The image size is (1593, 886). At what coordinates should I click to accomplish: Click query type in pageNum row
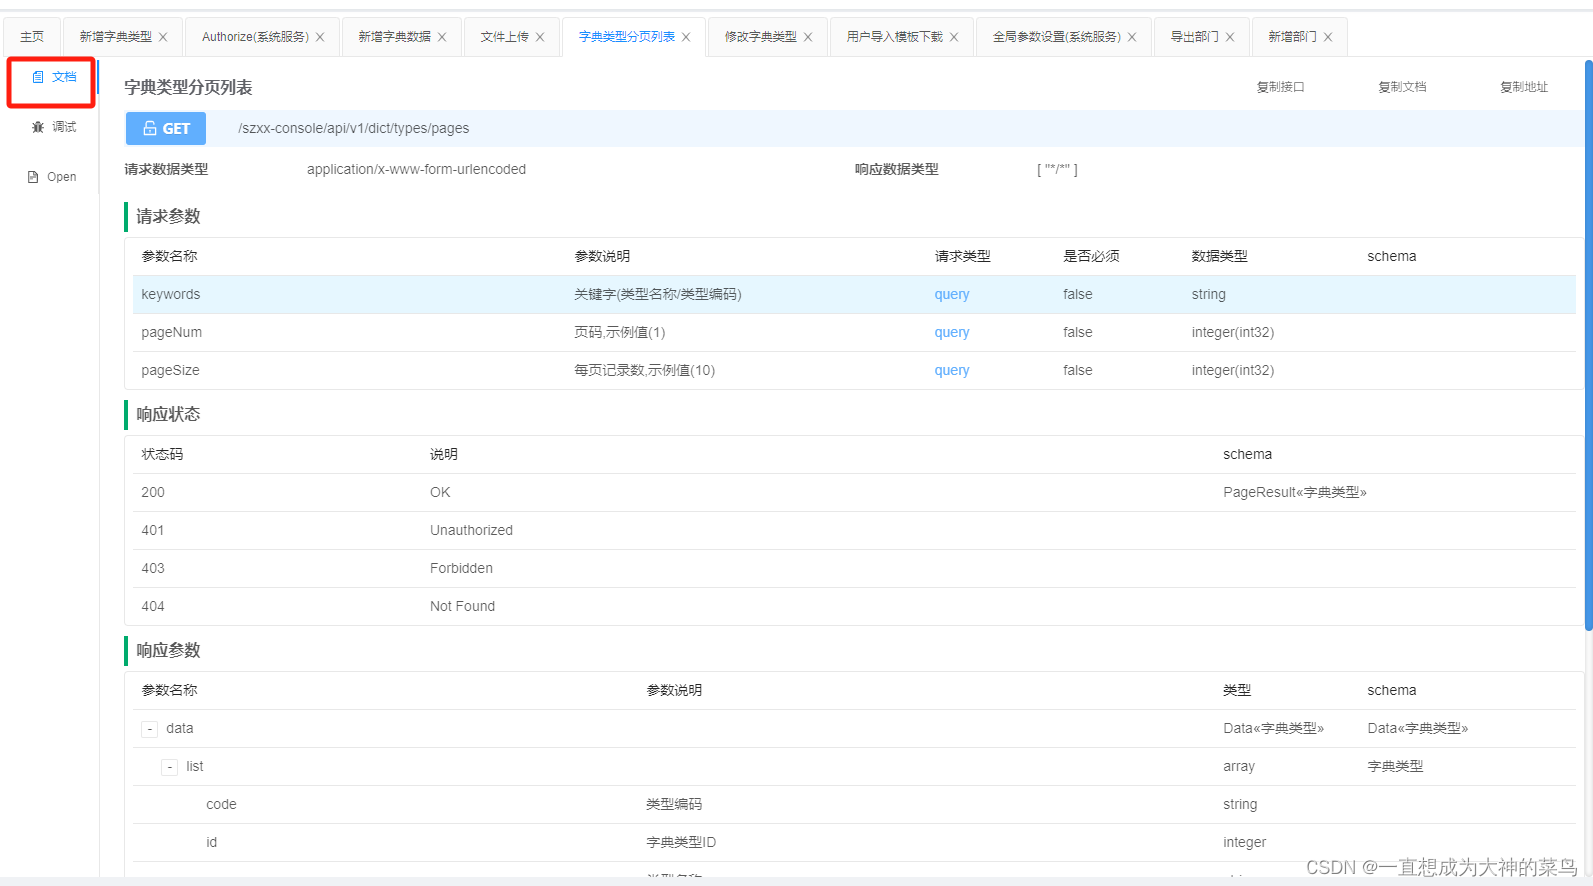(x=952, y=332)
